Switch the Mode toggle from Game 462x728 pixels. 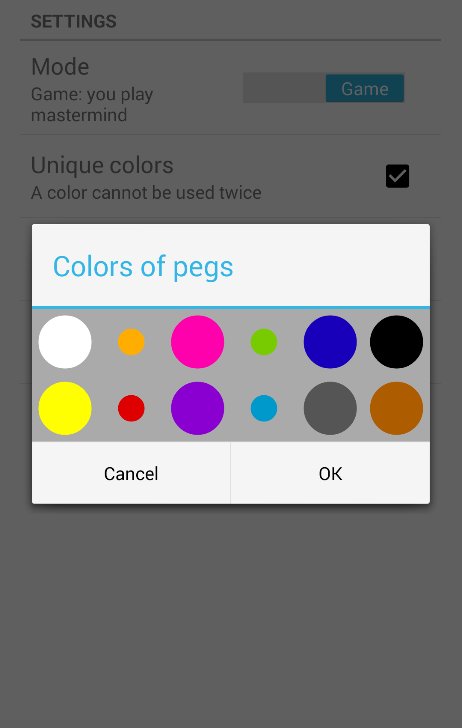[324, 88]
